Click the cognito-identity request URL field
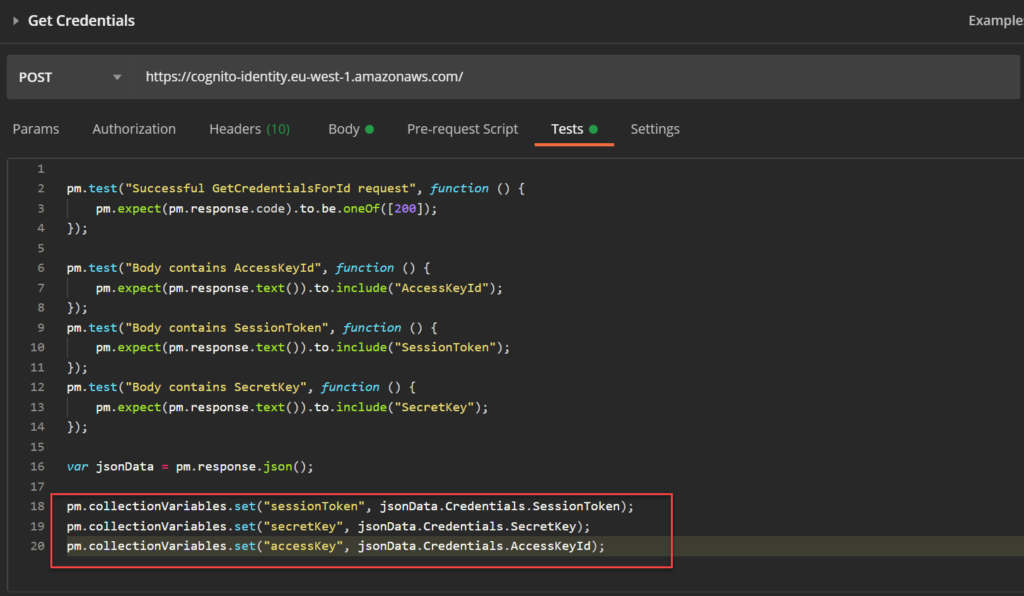Screen dimensions: 1024x596 (x=304, y=77)
